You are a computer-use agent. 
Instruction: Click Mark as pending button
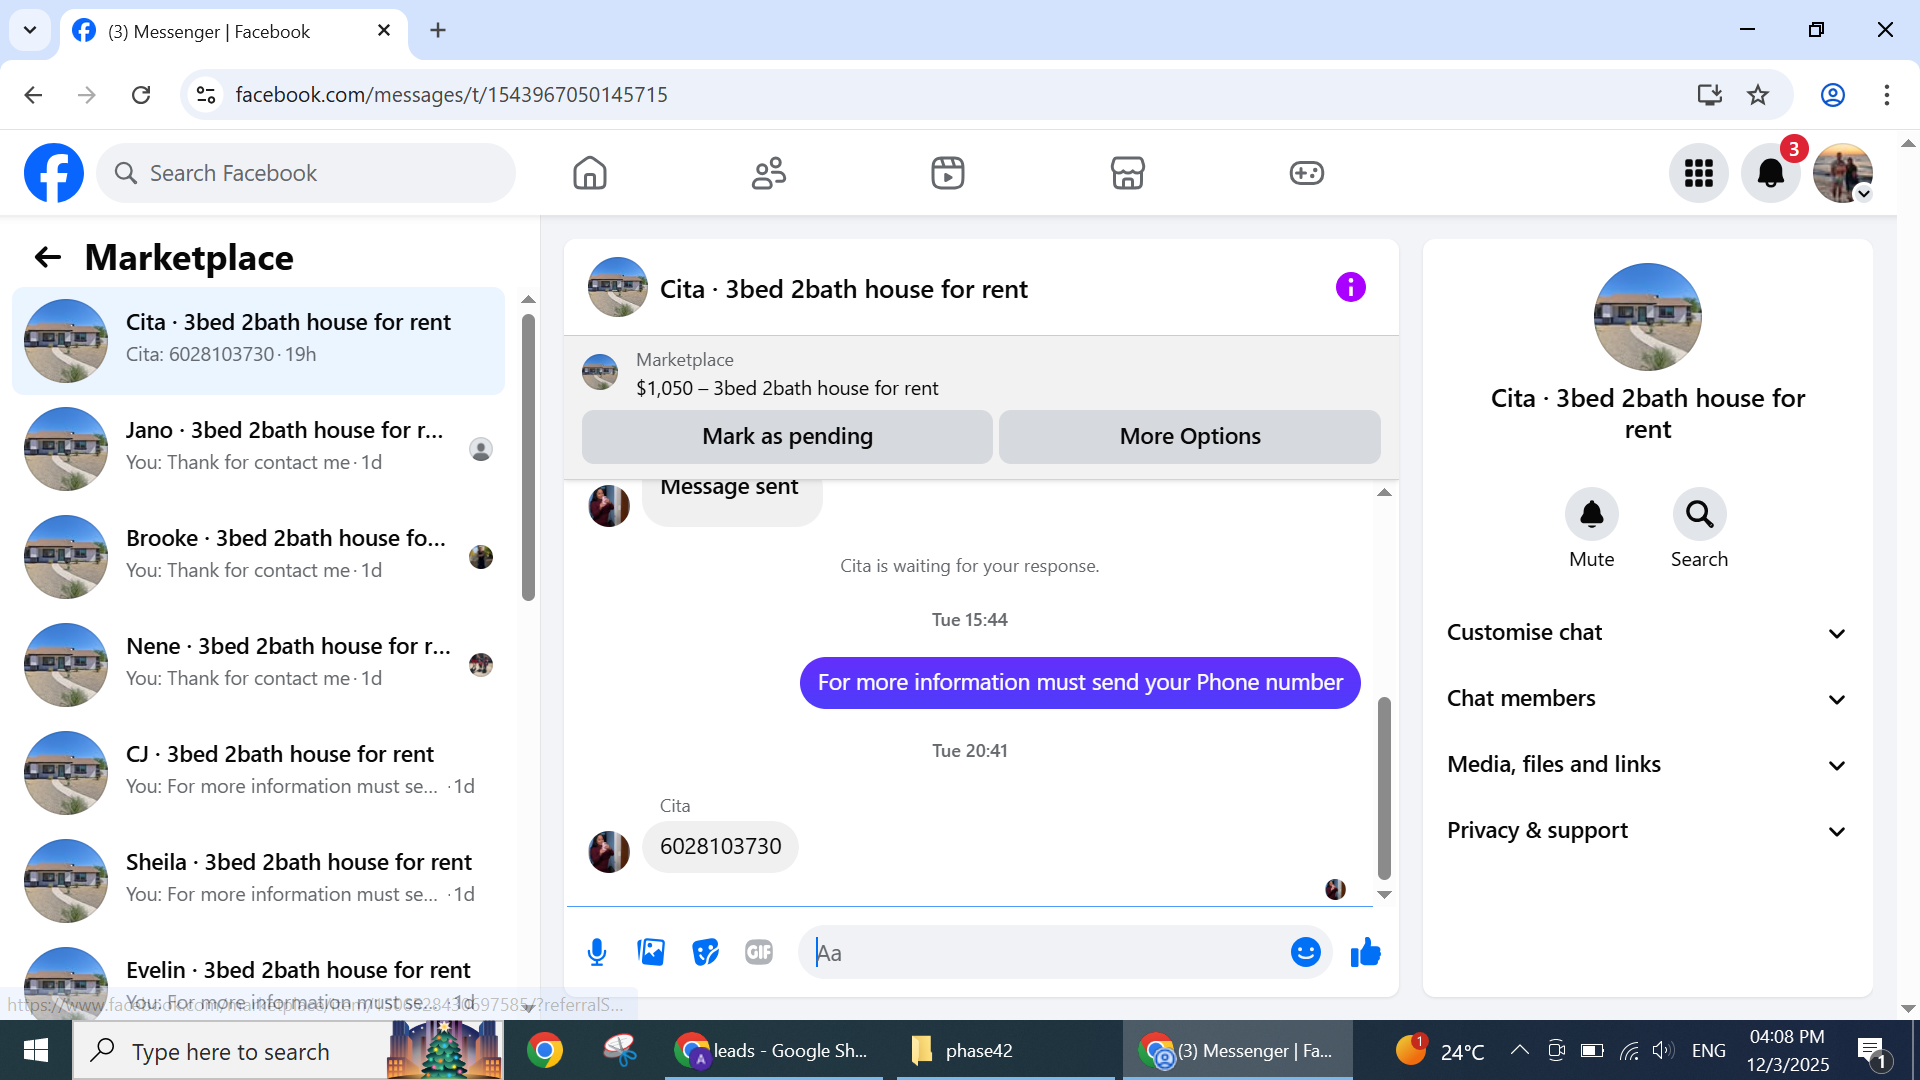coord(787,437)
